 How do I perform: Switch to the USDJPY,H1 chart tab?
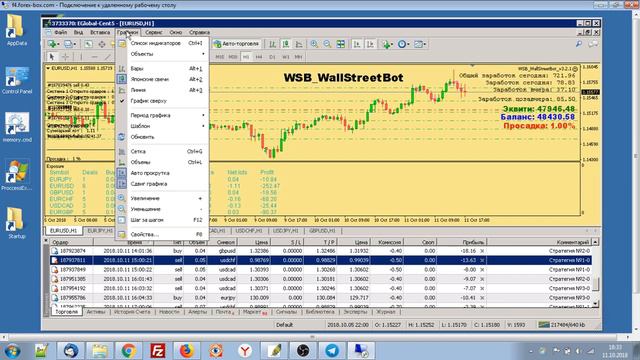[x=285, y=231]
